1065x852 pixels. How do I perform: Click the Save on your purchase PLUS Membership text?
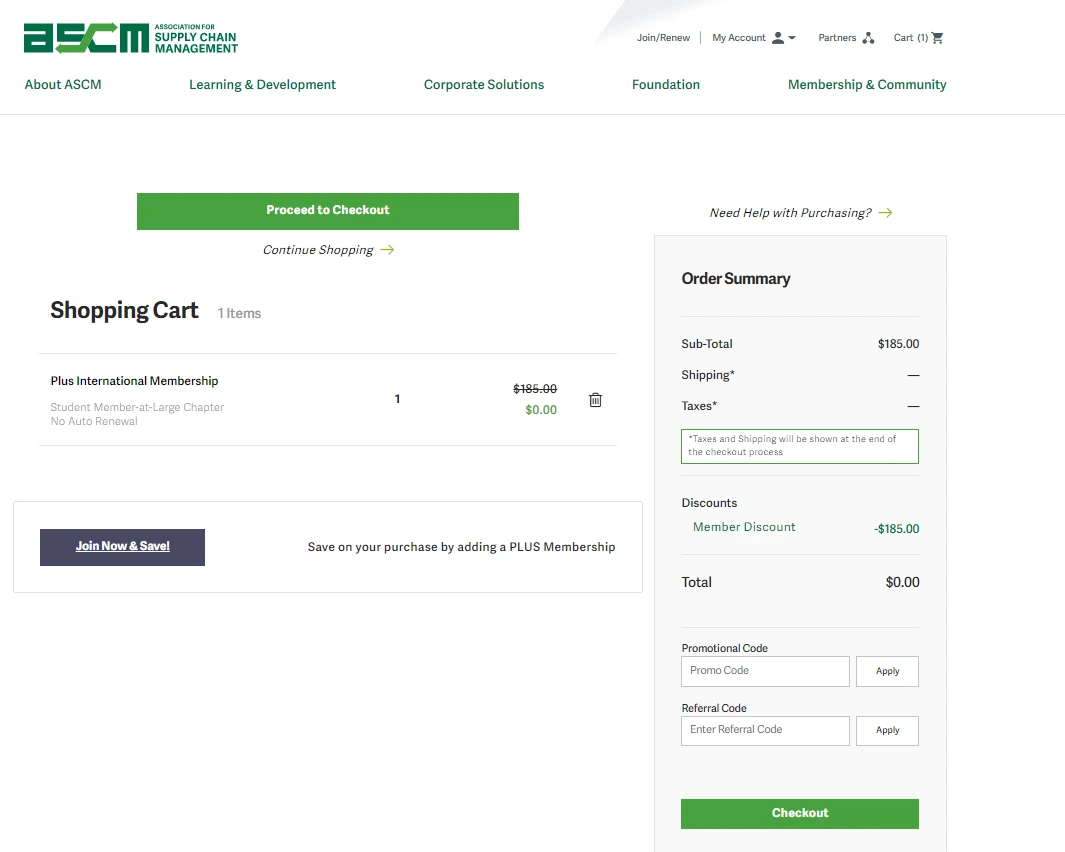461,547
